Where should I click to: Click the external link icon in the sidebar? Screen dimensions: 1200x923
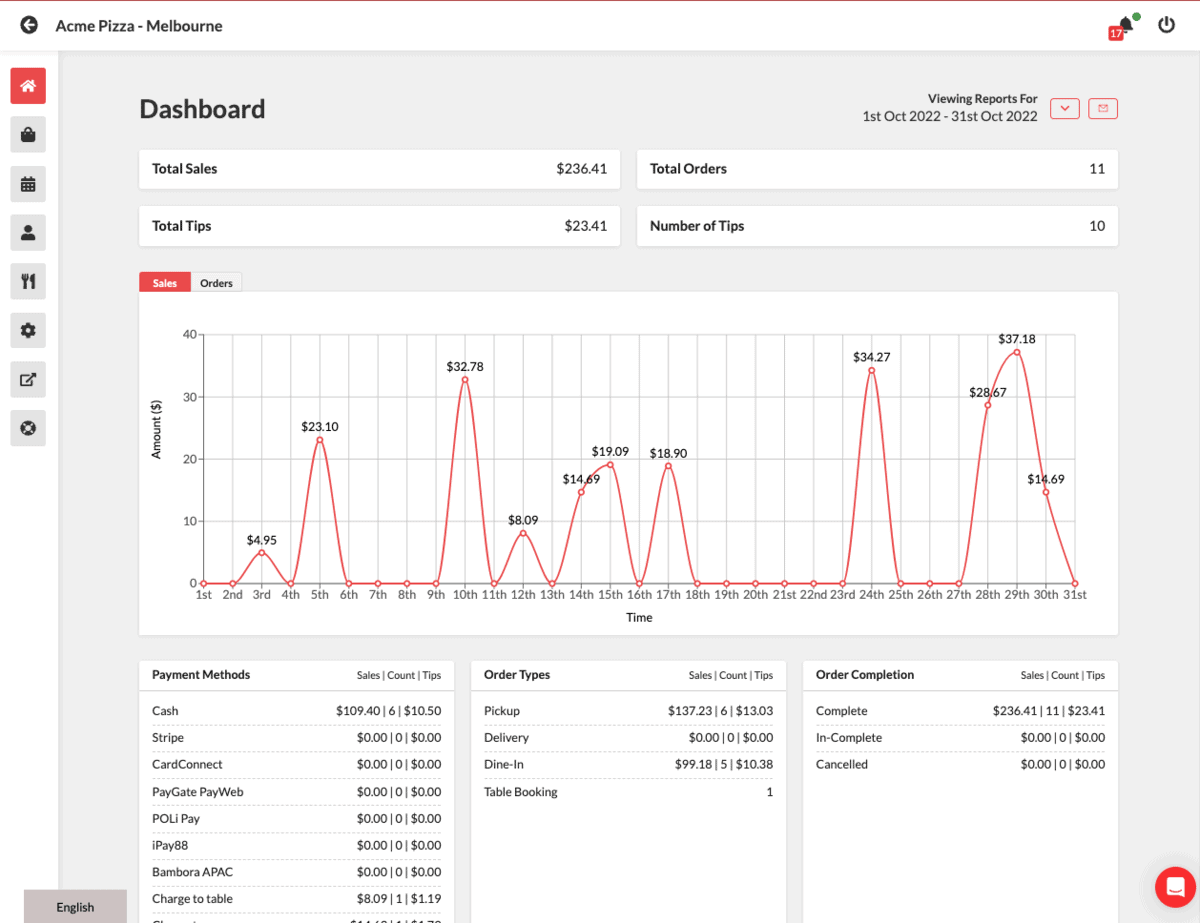click(x=27, y=379)
